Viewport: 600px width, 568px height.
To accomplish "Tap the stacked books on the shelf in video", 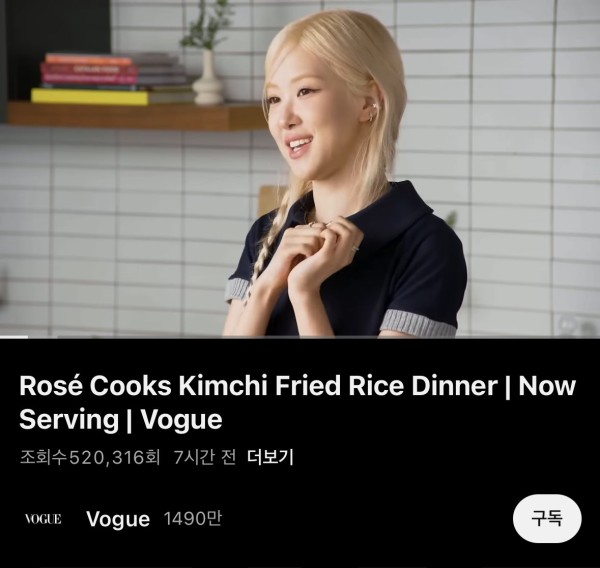I will 111,78.
